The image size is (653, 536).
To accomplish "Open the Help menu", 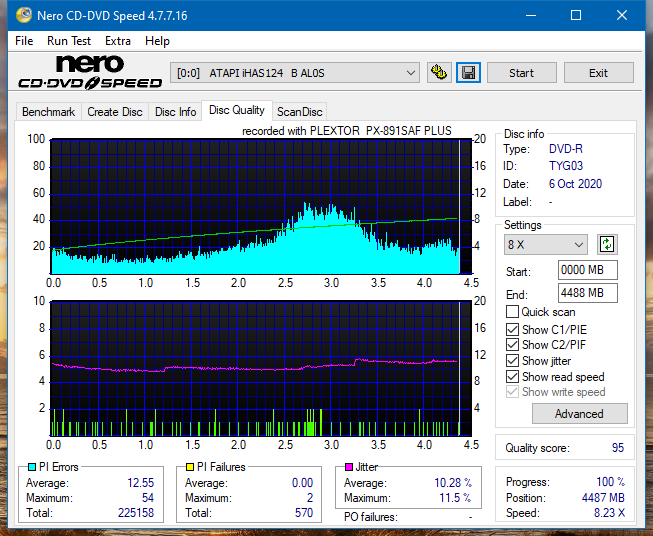I will pyautogui.click(x=157, y=41).
